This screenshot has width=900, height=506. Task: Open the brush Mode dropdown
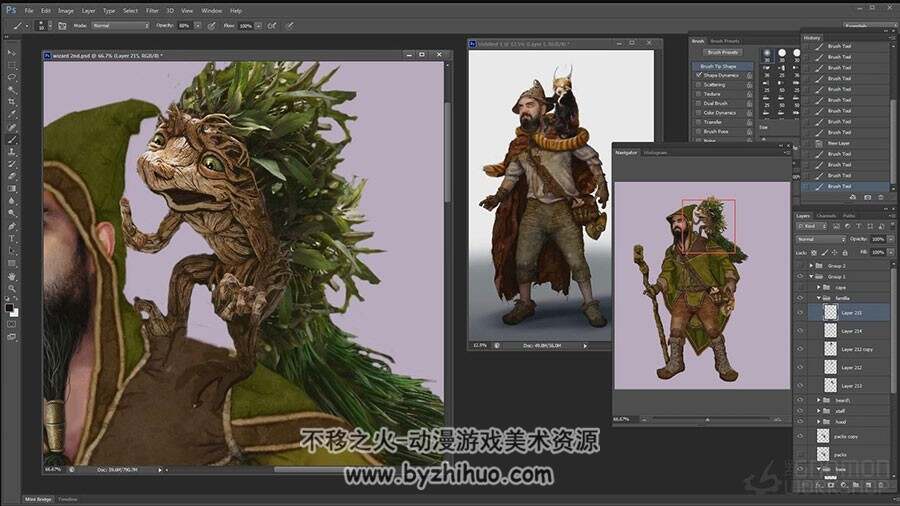[x=120, y=26]
